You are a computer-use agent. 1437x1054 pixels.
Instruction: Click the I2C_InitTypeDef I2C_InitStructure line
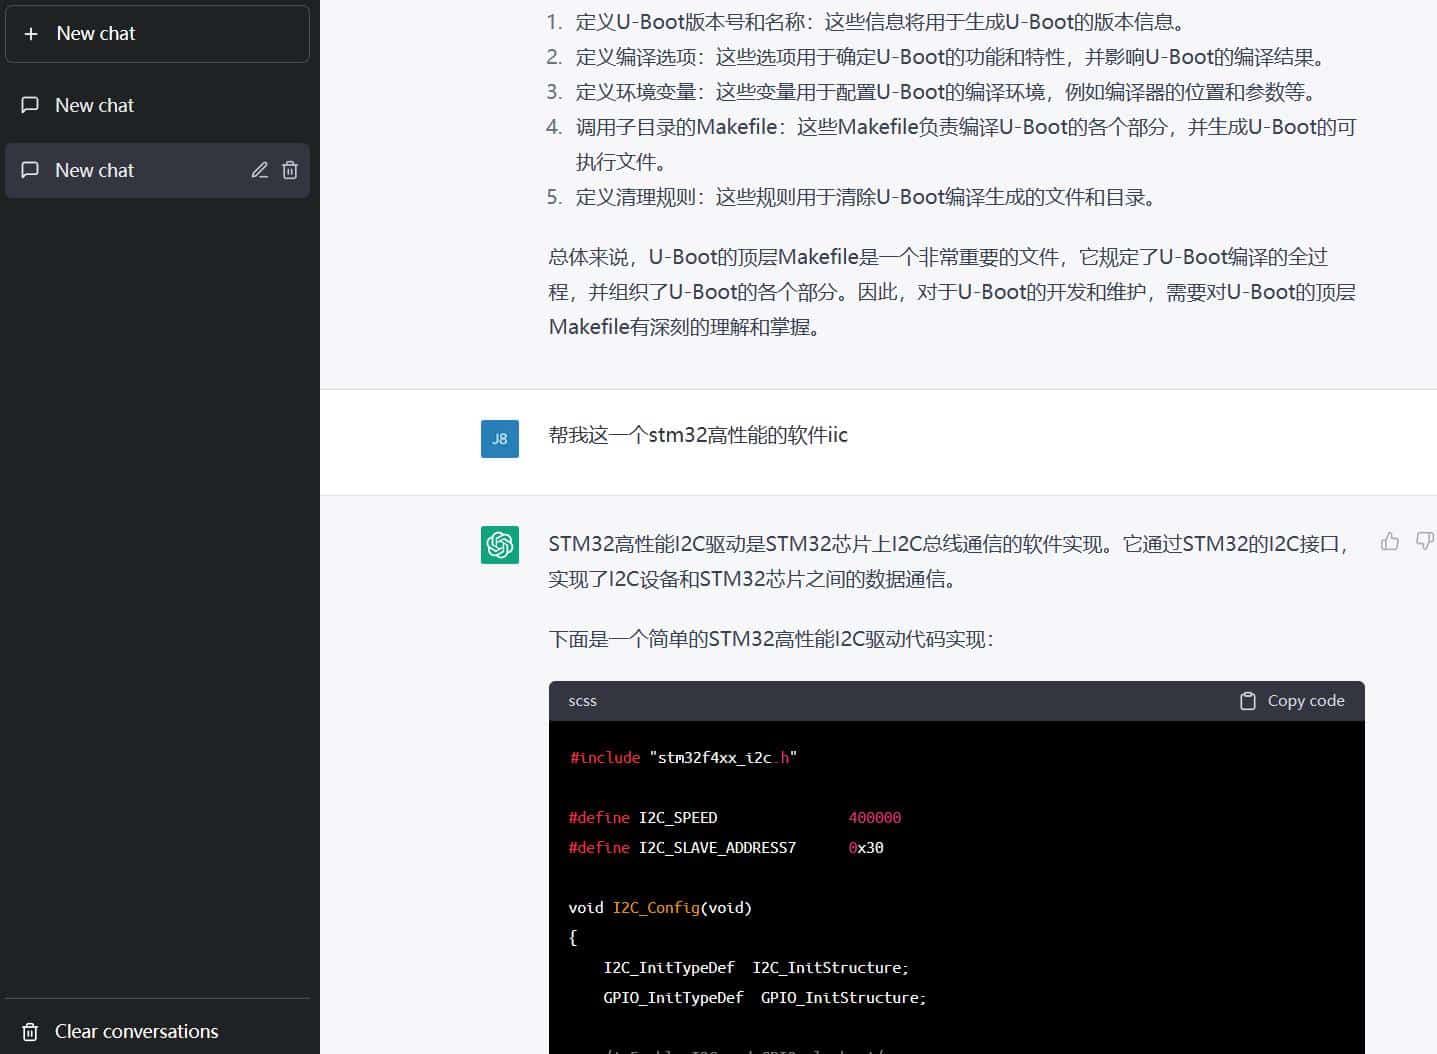pos(756,968)
